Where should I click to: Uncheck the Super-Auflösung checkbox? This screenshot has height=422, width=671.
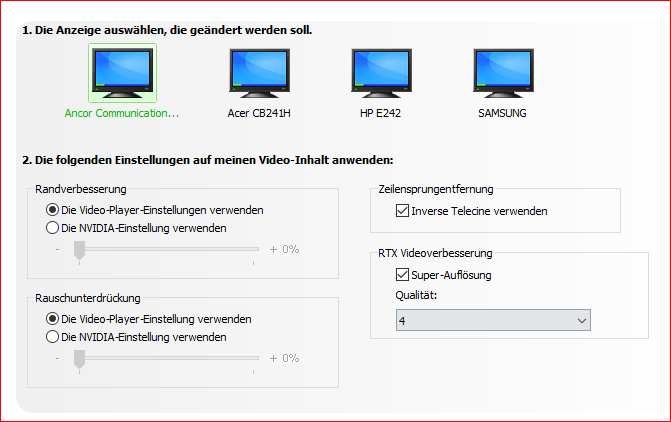402,274
